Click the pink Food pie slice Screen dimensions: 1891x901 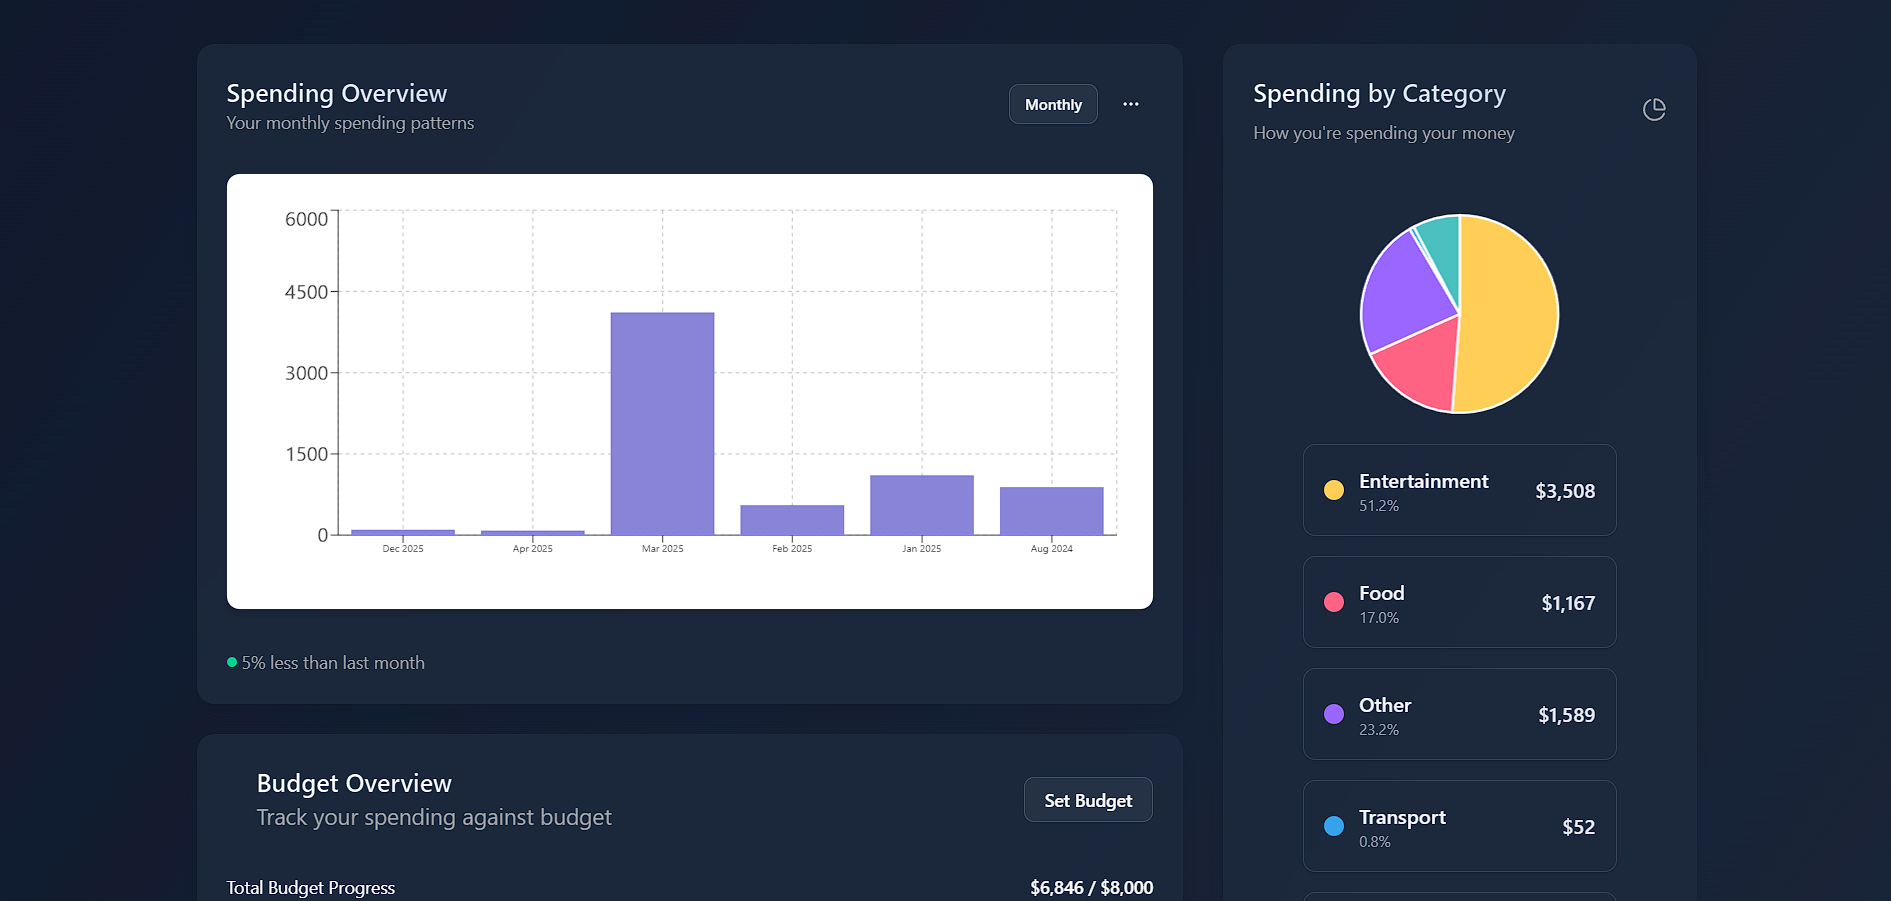tap(1420, 365)
